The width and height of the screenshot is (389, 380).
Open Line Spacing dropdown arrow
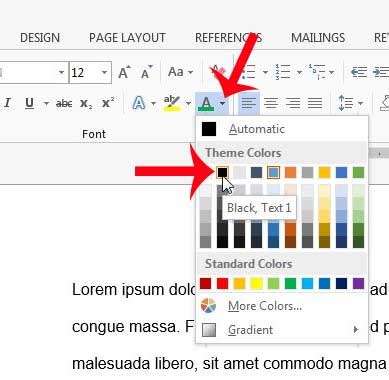coord(361,104)
